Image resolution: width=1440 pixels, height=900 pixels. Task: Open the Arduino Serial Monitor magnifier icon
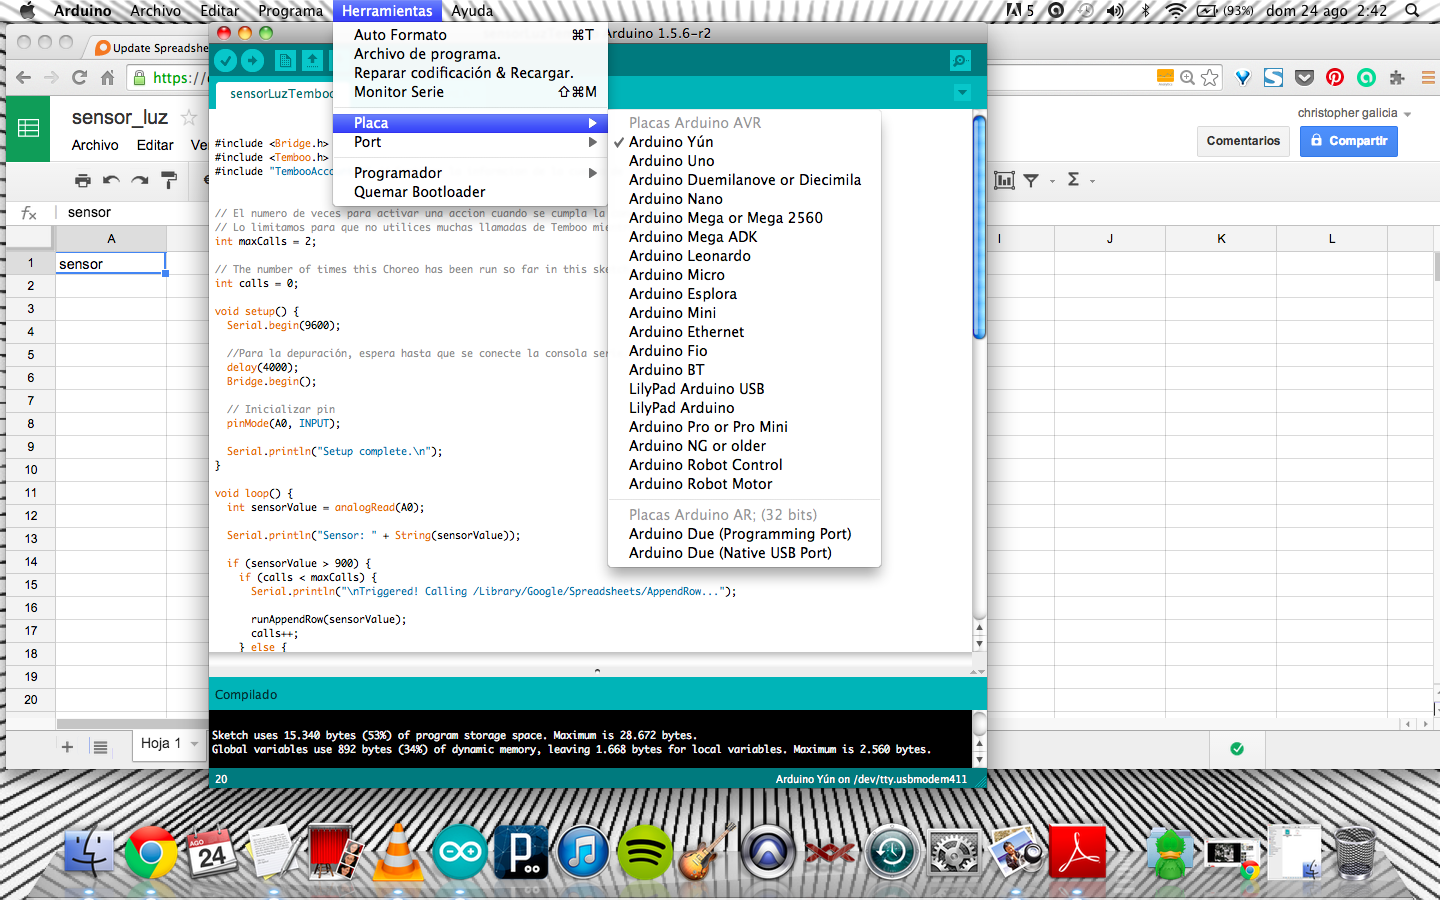[x=960, y=61]
